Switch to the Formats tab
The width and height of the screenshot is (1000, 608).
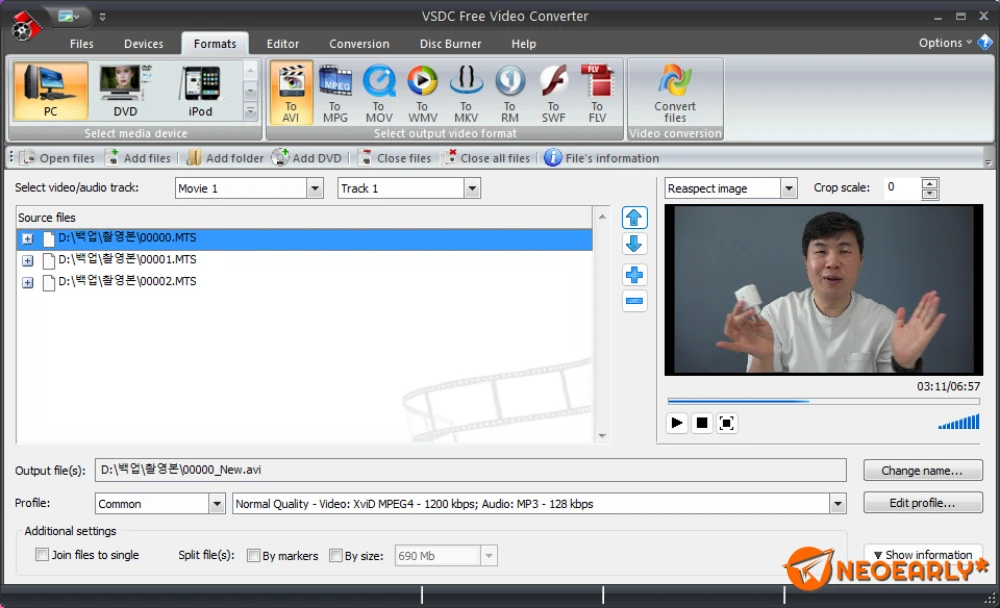pyautogui.click(x=215, y=43)
